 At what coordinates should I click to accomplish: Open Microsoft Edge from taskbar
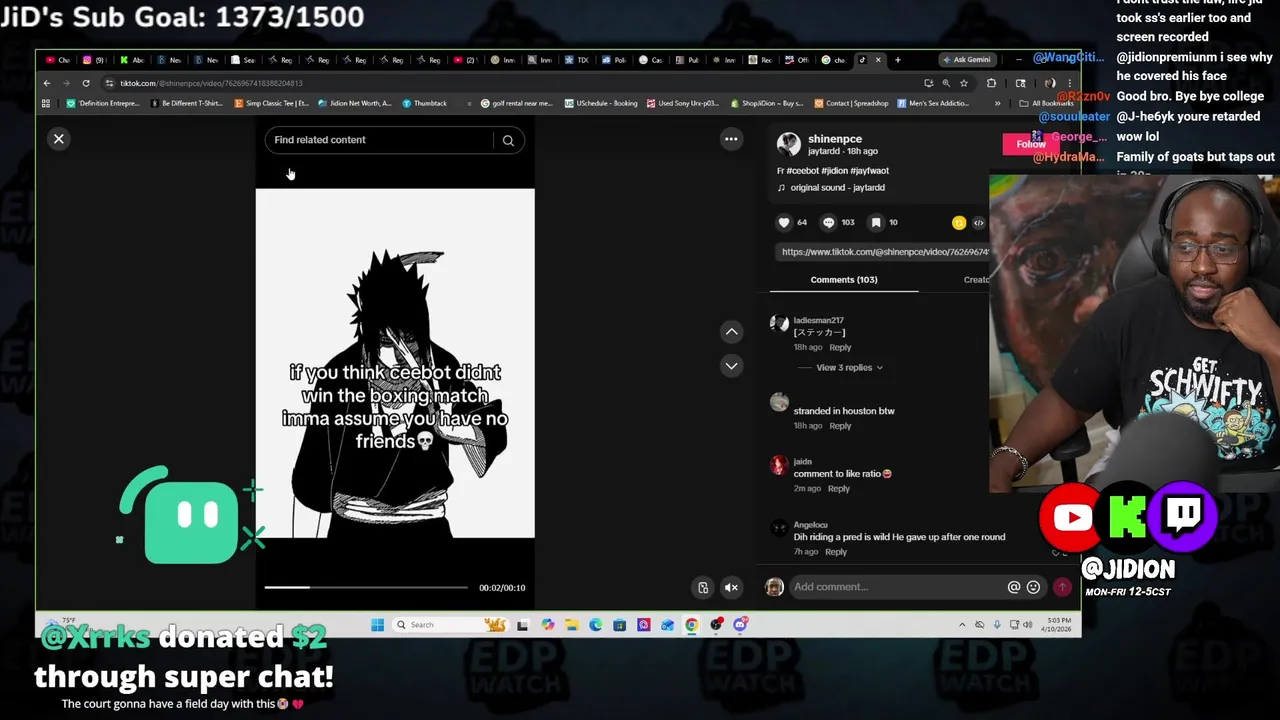click(595, 626)
